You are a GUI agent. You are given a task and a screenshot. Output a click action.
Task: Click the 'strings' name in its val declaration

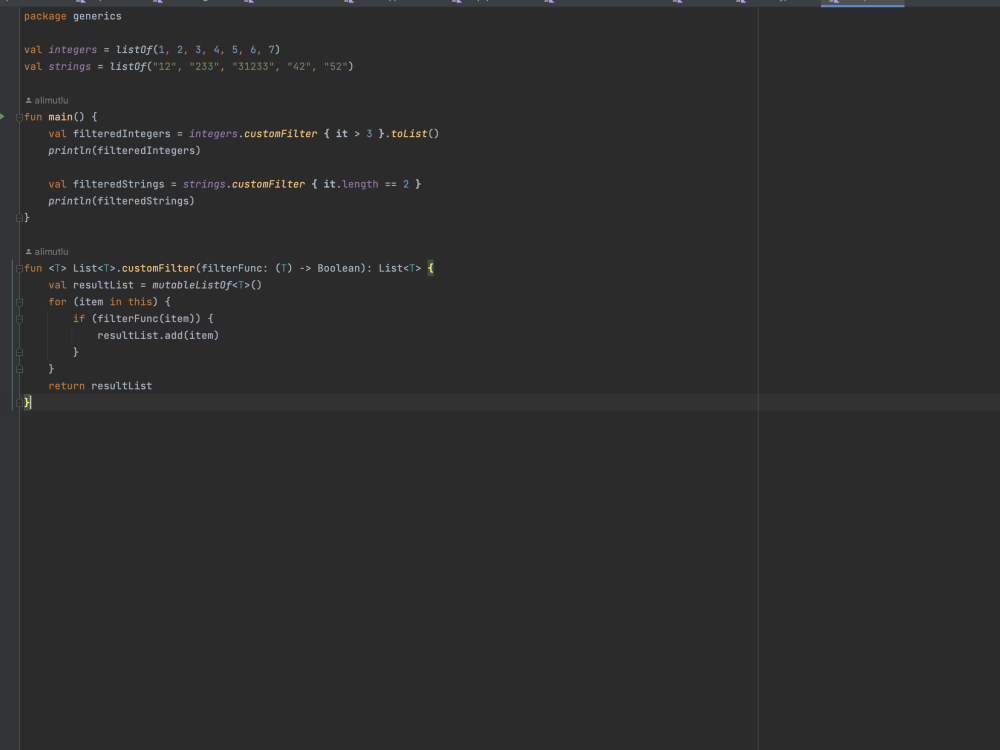[70, 66]
